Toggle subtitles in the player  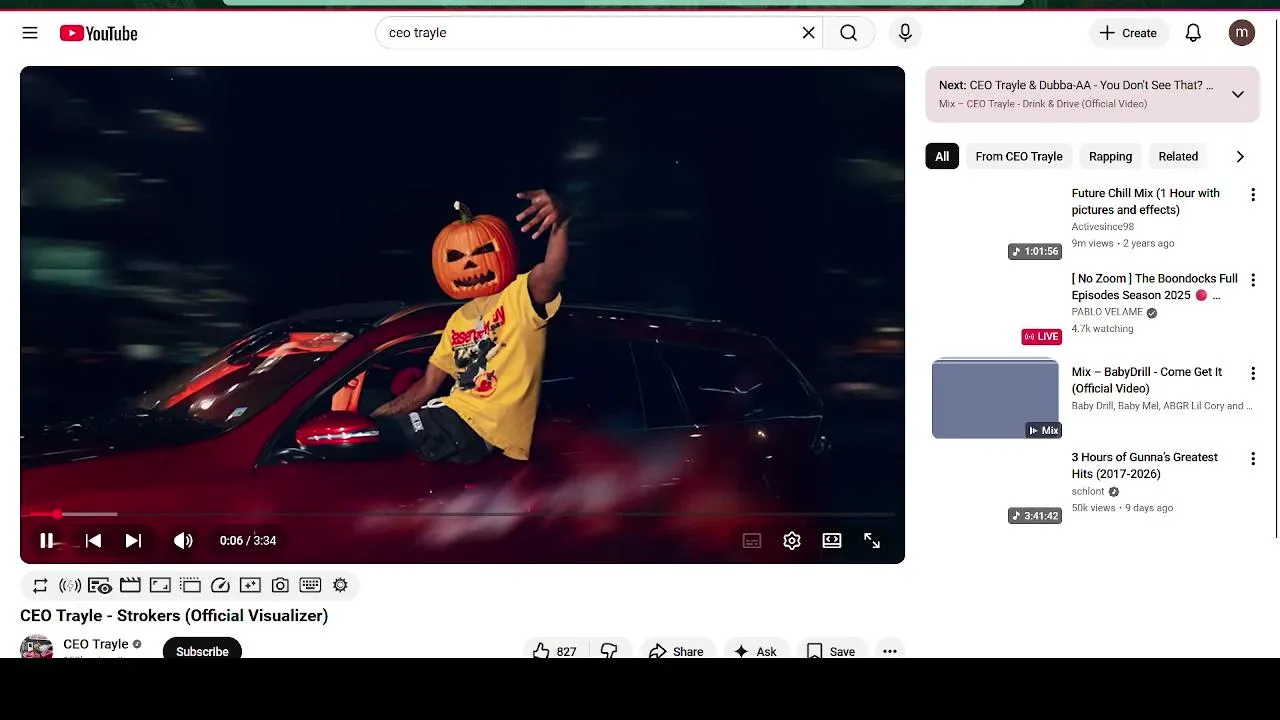click(x=752, y=541)
